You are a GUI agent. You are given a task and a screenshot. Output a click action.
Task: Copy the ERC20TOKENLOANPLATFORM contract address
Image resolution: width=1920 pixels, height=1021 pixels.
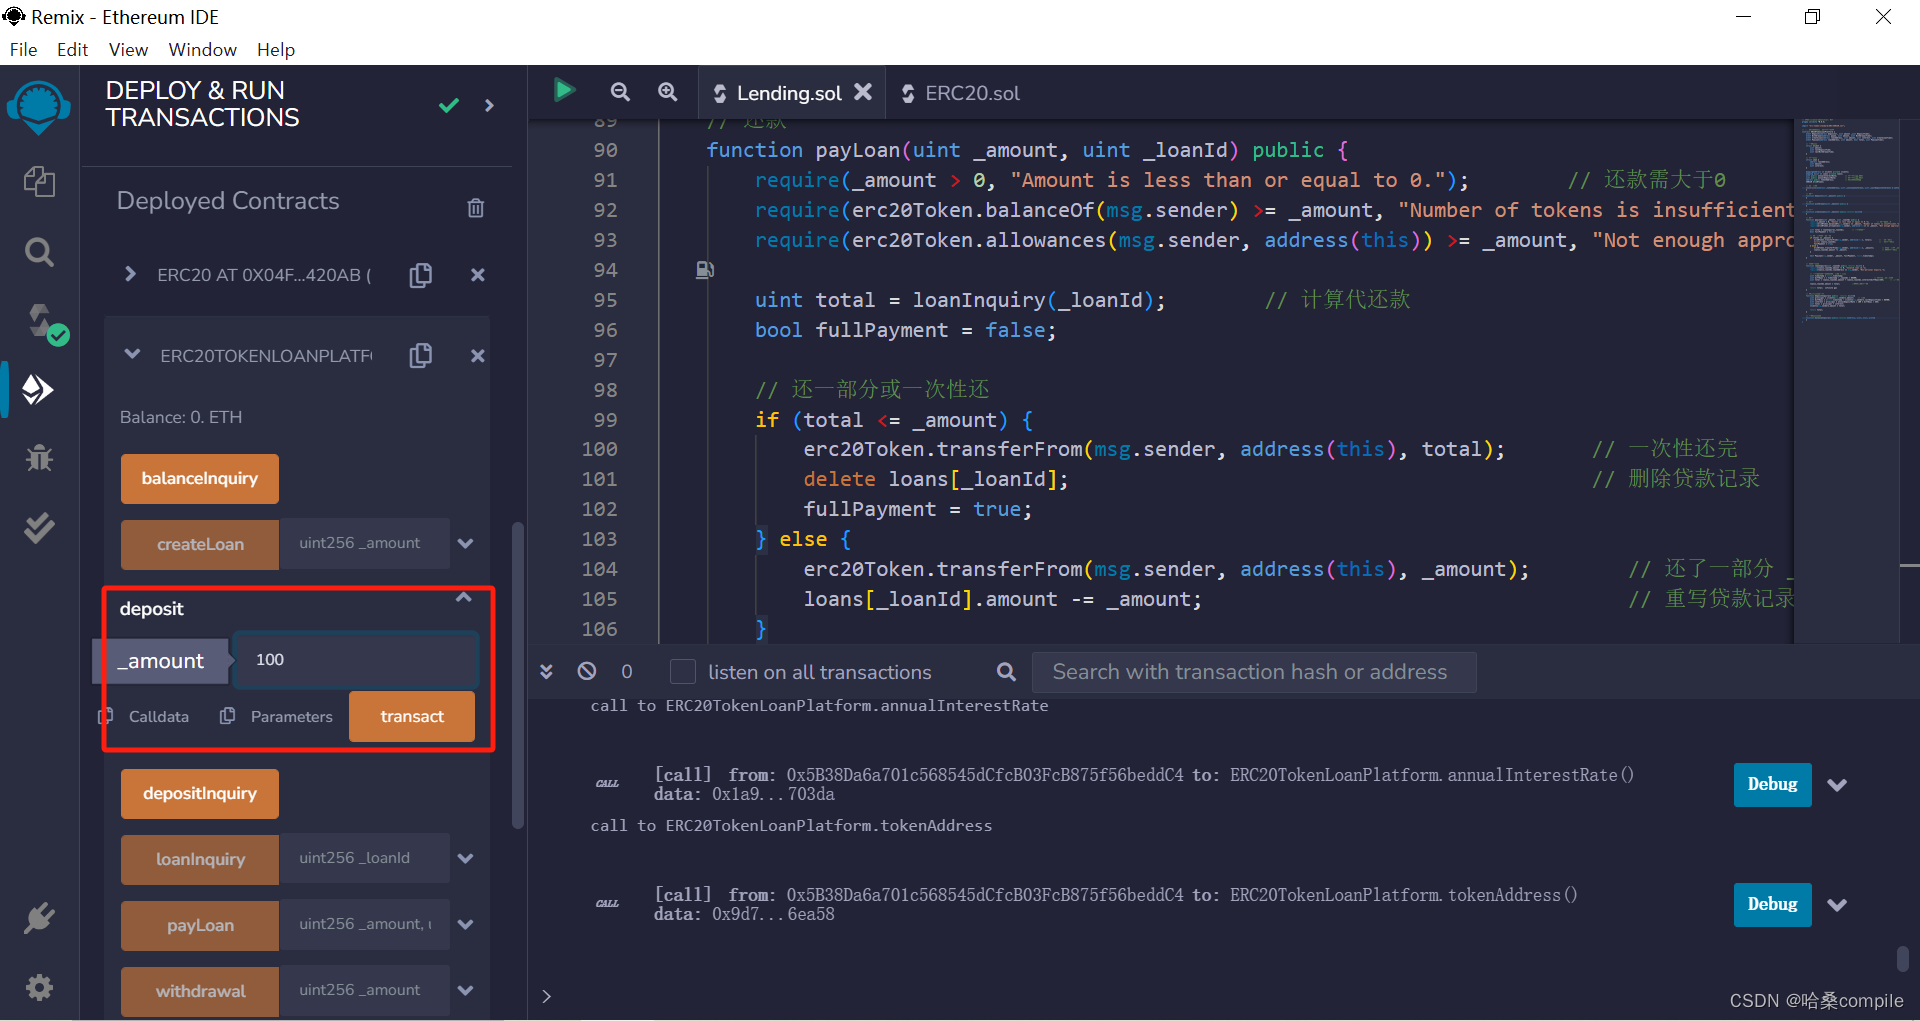421,356
